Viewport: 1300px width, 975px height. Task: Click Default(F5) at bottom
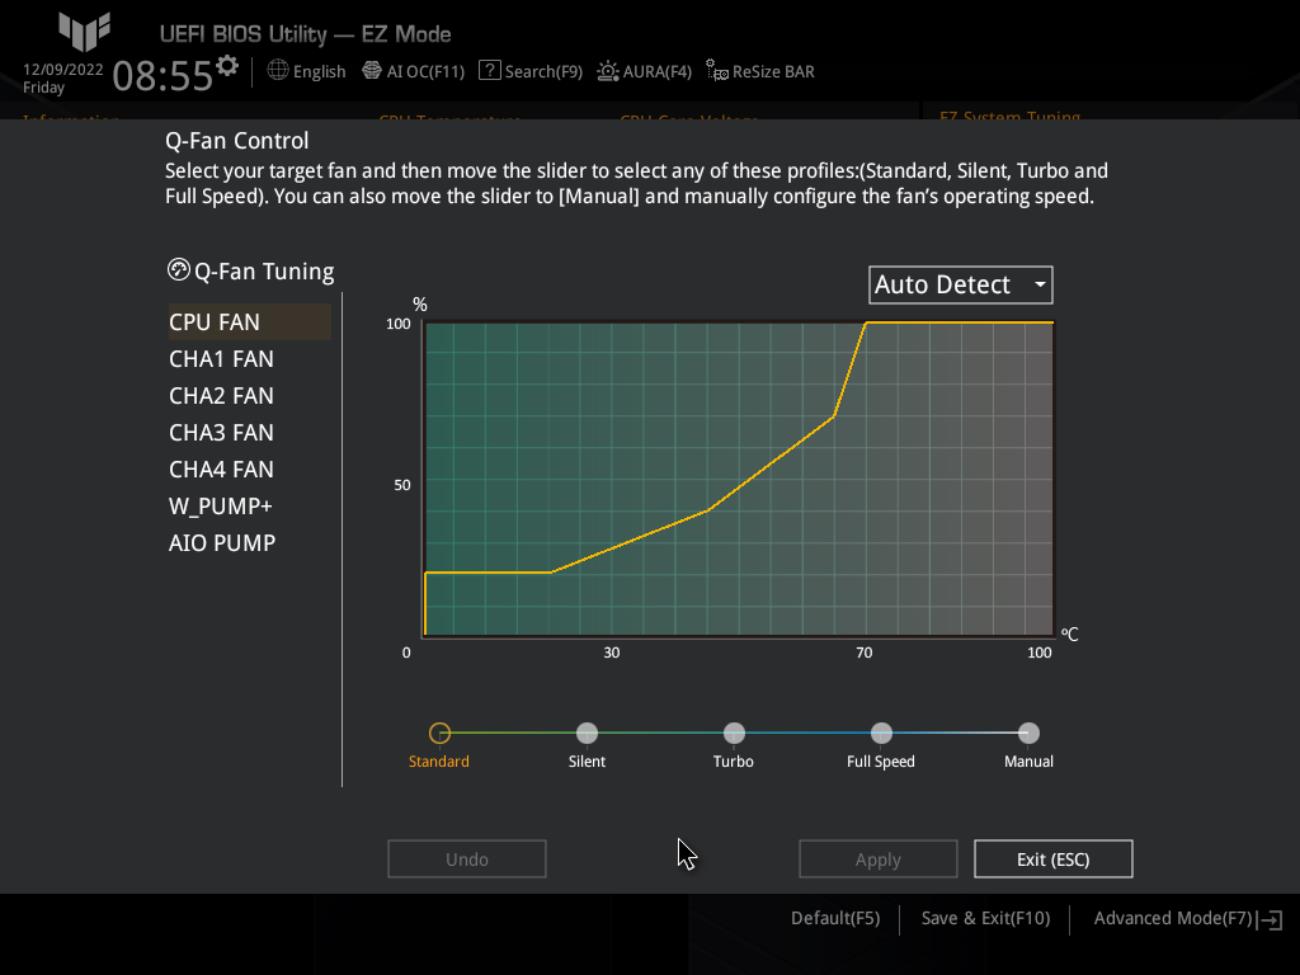[835, 918]
